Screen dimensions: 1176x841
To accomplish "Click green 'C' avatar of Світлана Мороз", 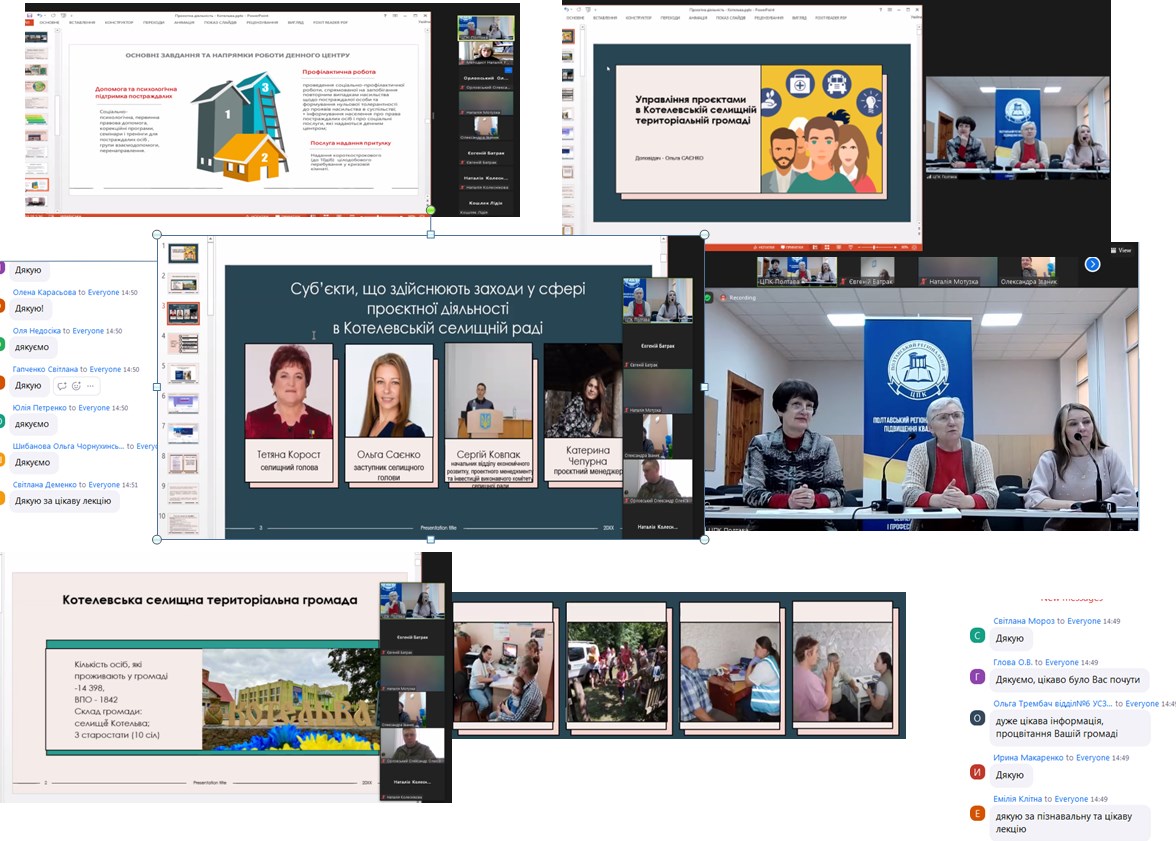I will (977, 635).
